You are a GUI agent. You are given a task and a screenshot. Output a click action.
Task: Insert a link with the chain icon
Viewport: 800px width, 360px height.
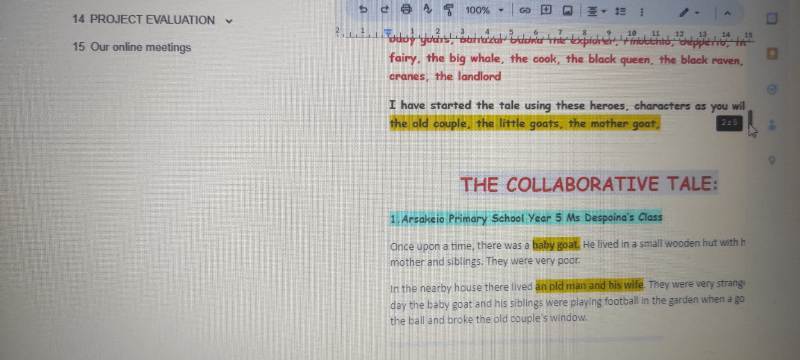524,10
